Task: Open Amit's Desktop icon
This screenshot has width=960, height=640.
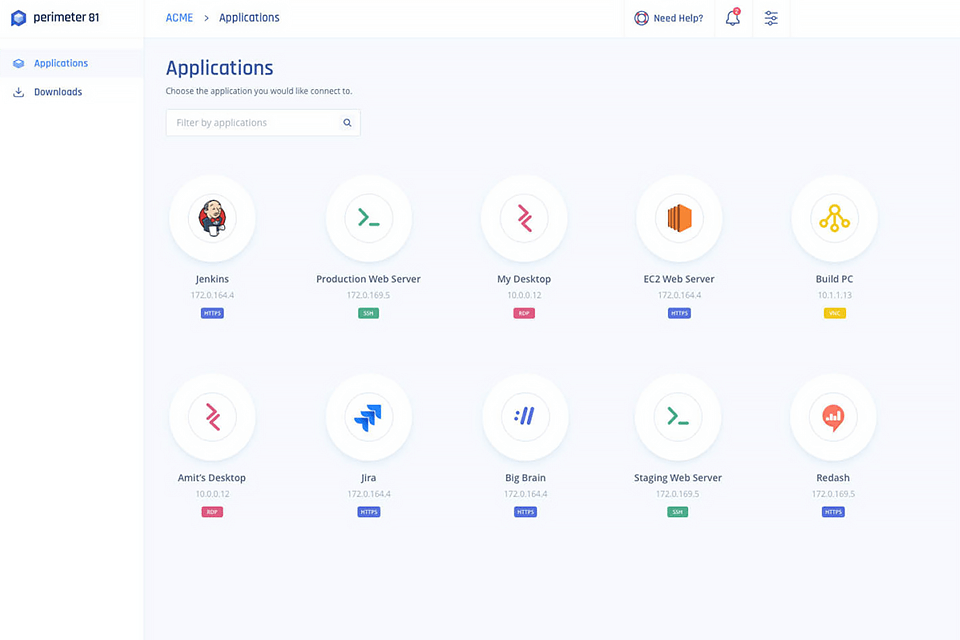Action: pos(212,417)
